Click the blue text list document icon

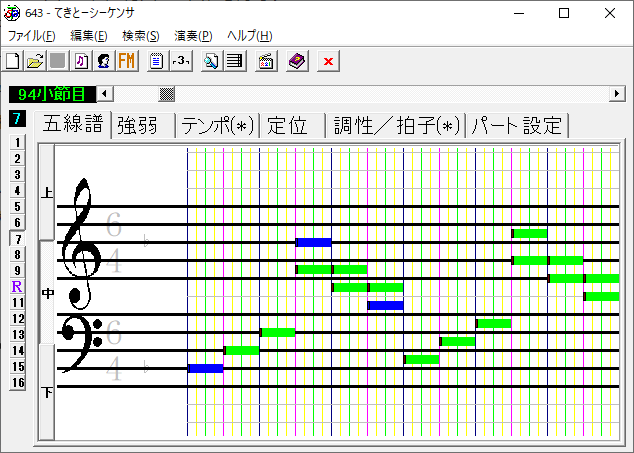tap(156, 61)
